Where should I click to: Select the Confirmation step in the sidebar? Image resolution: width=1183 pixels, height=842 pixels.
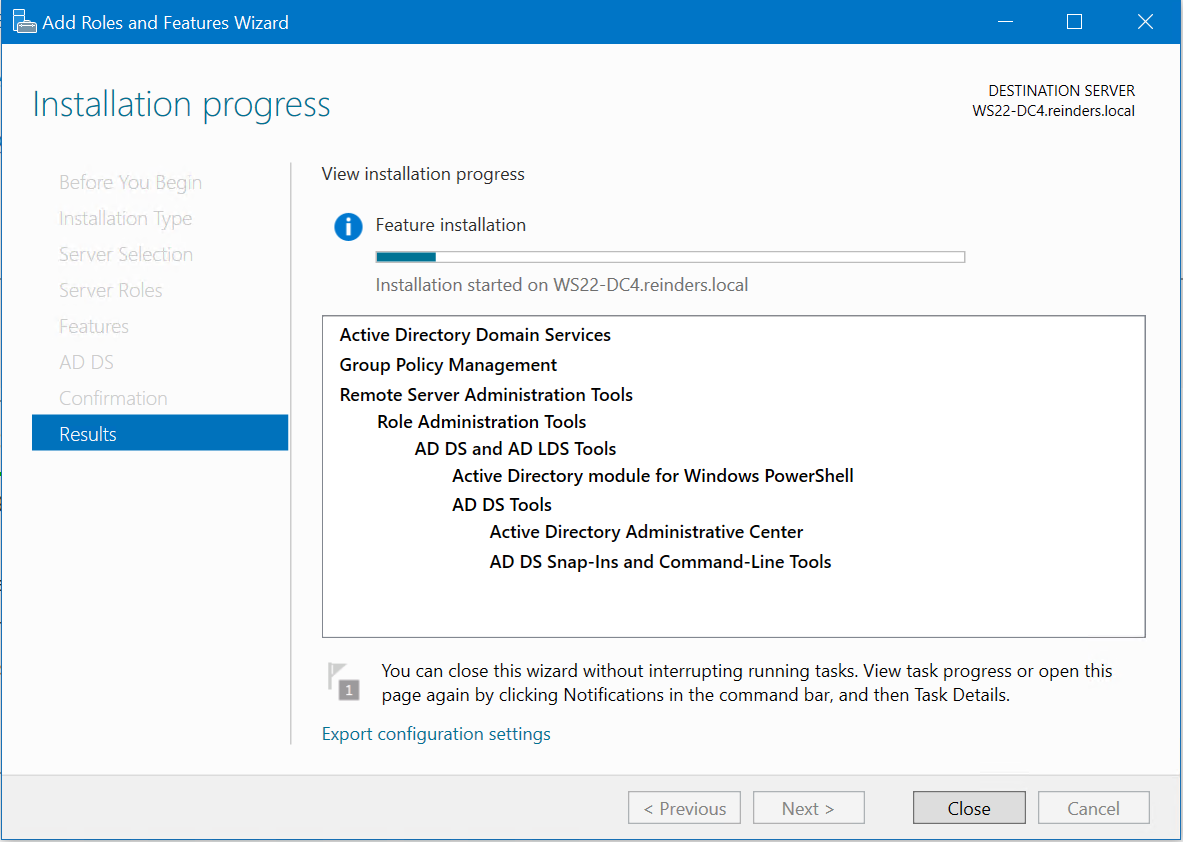click(x=113, y=397)
